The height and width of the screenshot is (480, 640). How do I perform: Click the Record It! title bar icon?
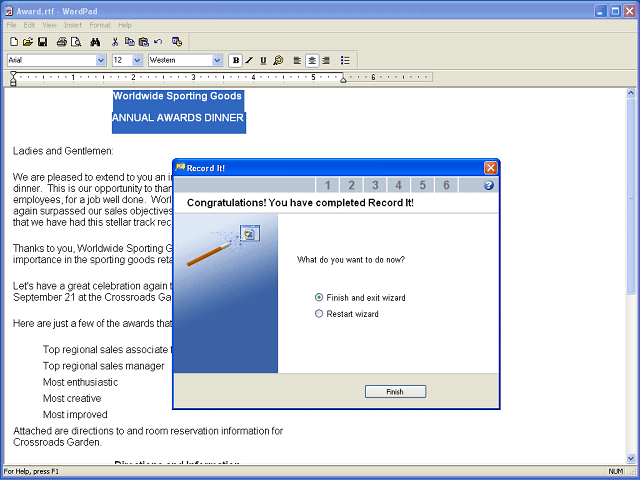(x=180, y=167)
